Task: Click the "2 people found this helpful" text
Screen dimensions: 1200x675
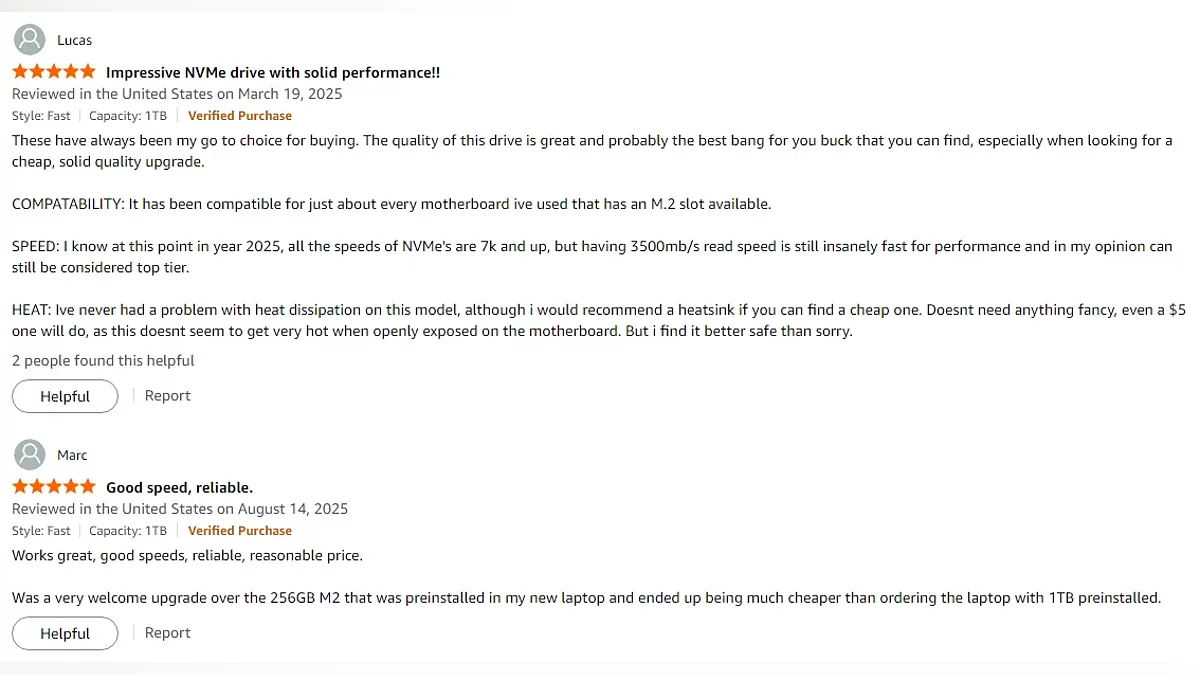Action: pyautogui.click(x=103, y=360)
